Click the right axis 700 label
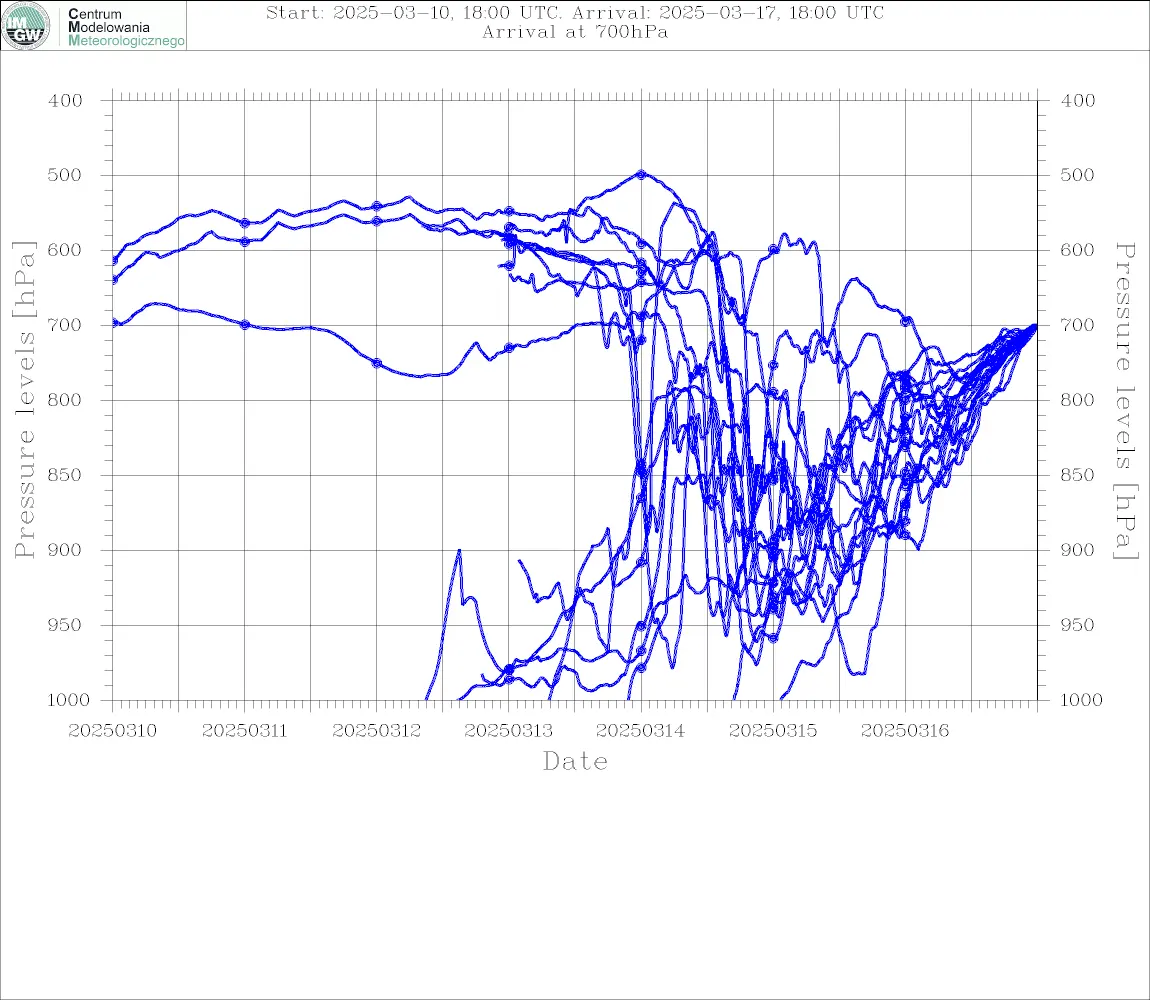This screenshot has width=1150, height=1000. (1077, 325)
